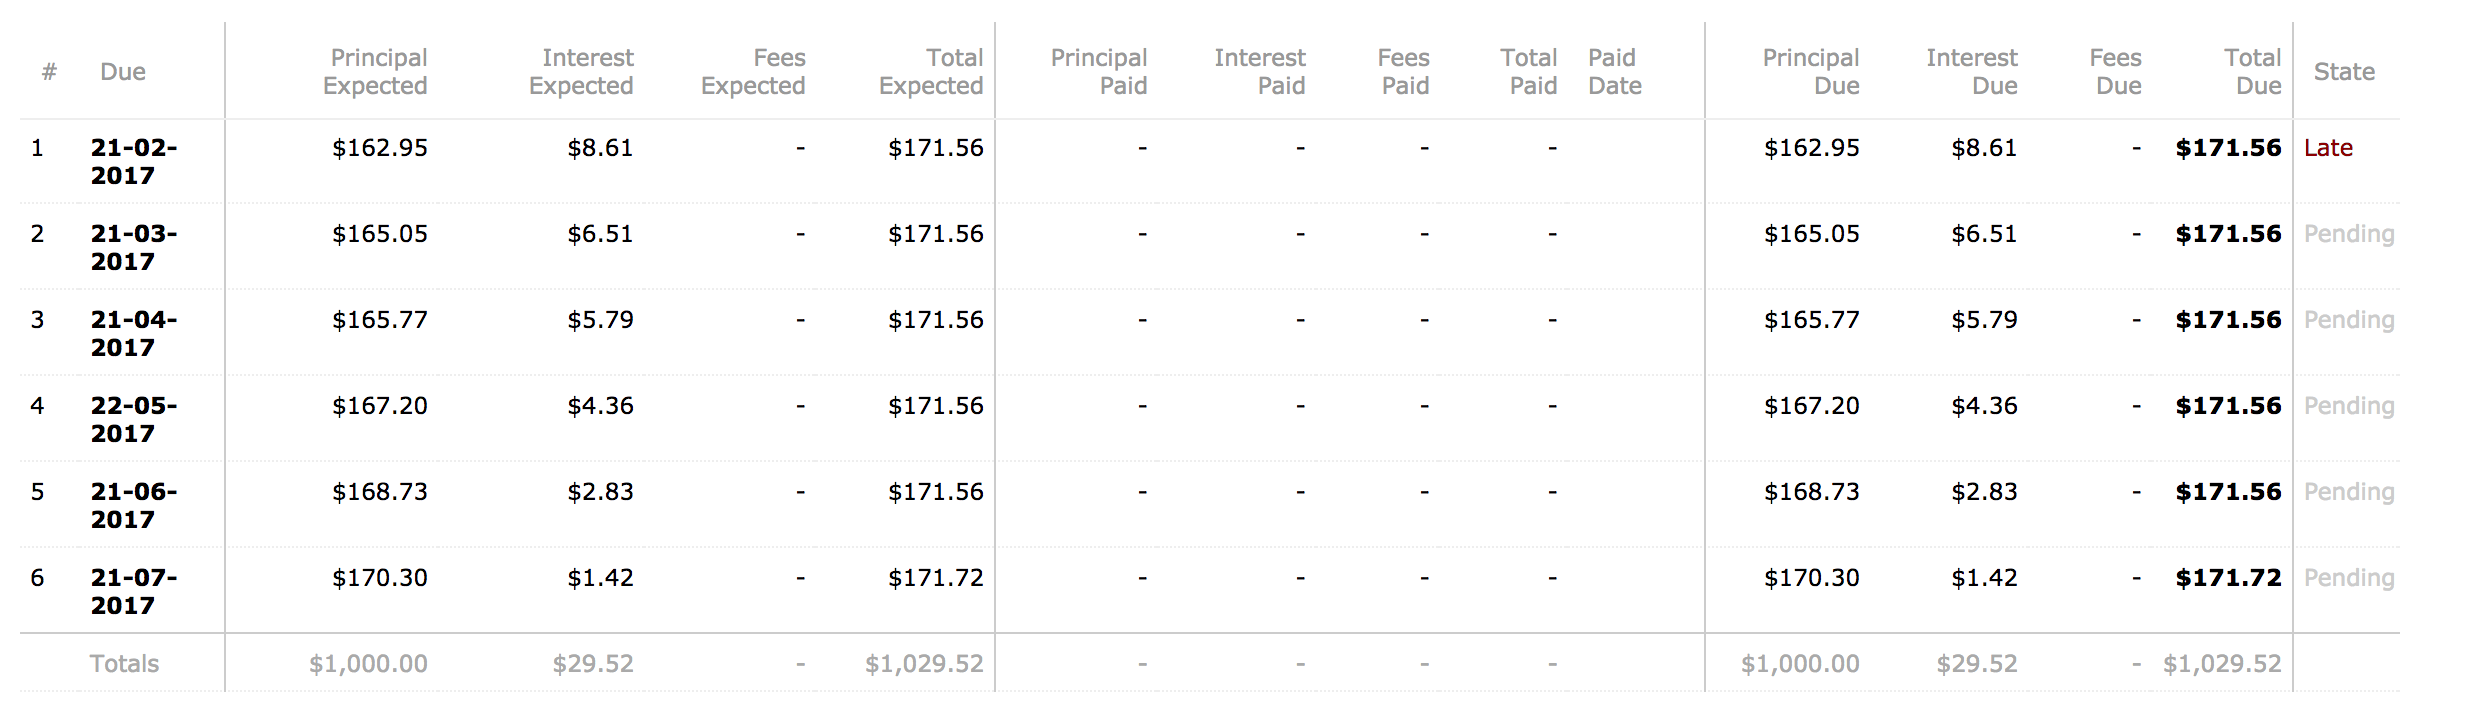2486x726 pixels.
Task: Select the $1,029.52 Total Due total
Action: pos(2222,664)
